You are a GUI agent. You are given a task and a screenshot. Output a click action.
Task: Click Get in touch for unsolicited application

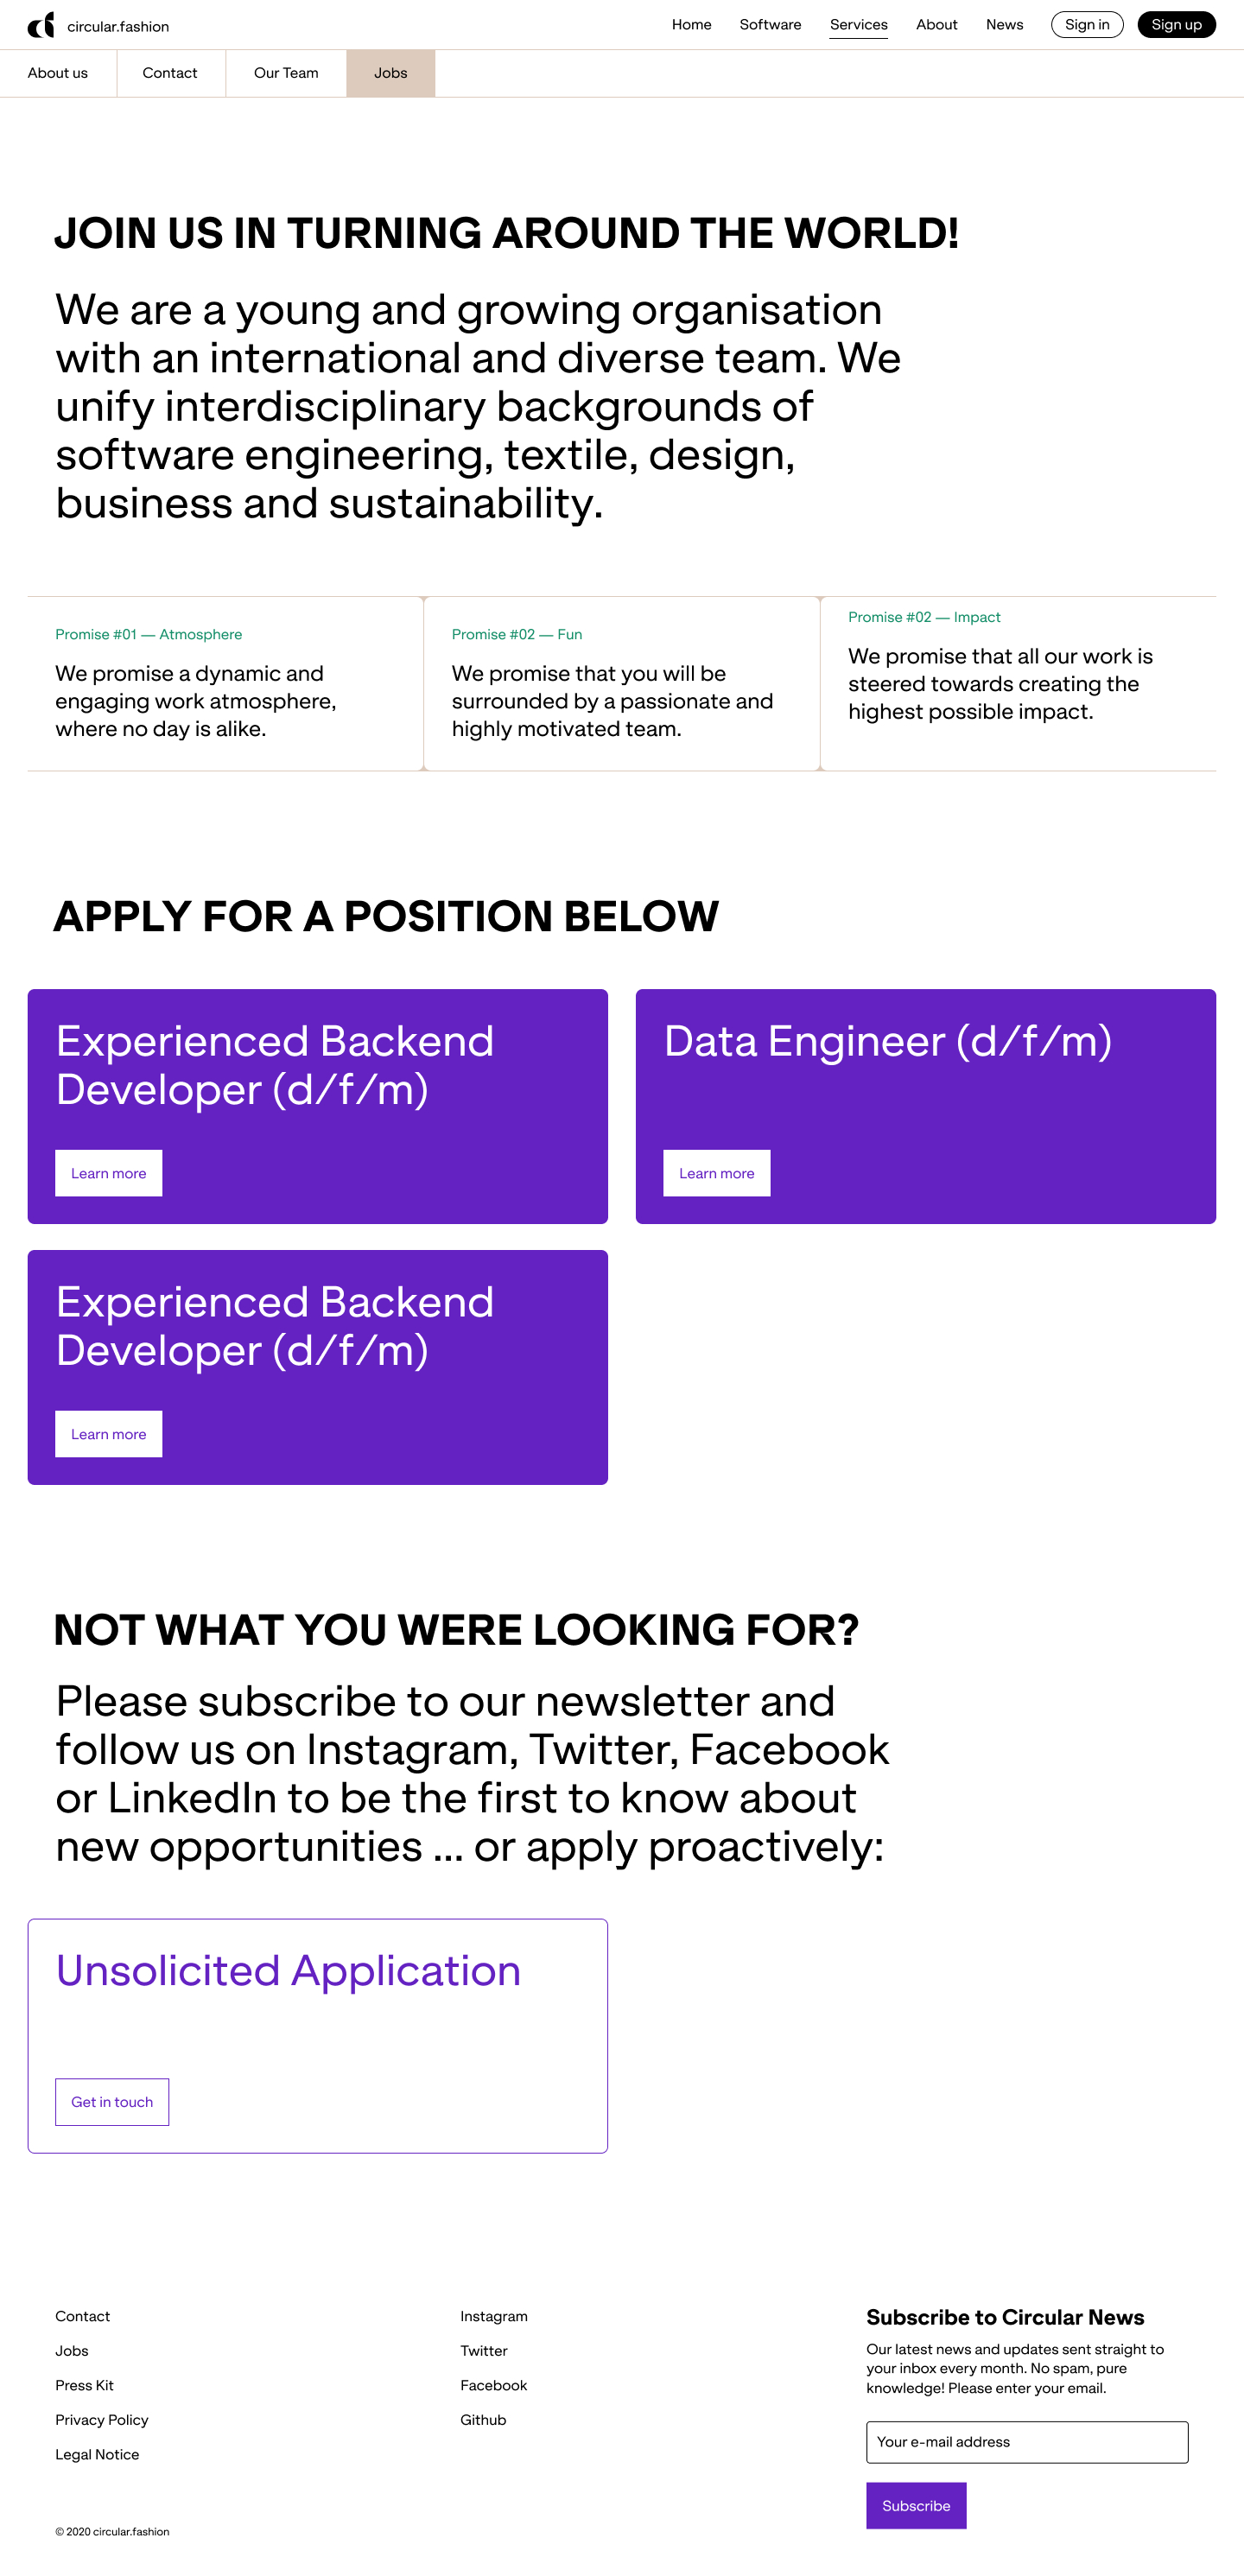(112, 2102)
